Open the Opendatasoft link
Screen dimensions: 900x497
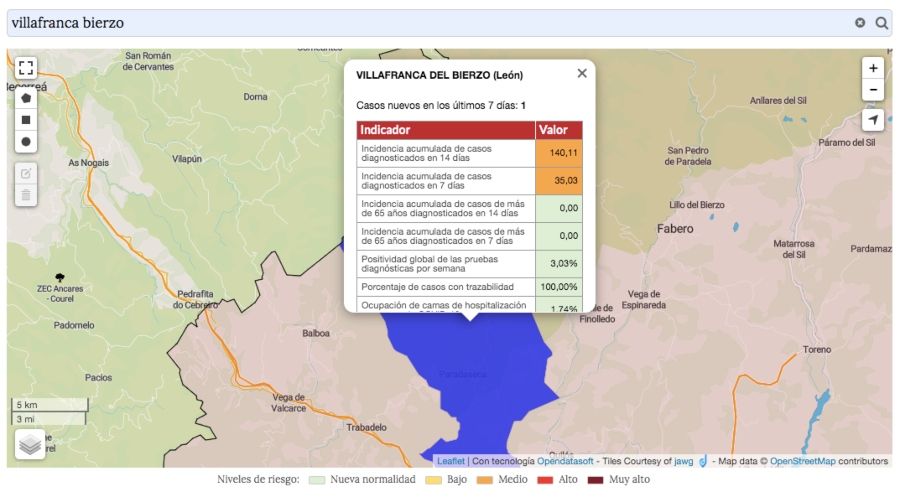566,461
